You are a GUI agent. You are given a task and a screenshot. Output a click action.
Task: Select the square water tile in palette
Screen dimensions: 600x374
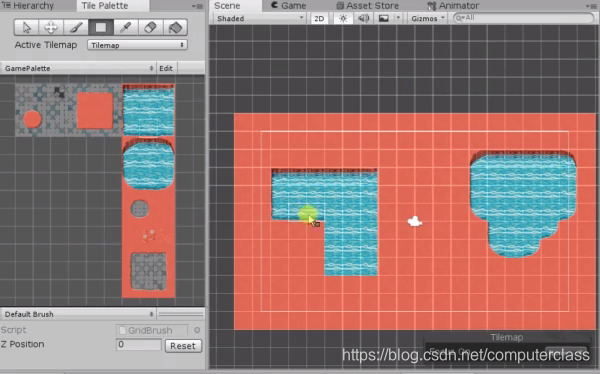(148, 110)
